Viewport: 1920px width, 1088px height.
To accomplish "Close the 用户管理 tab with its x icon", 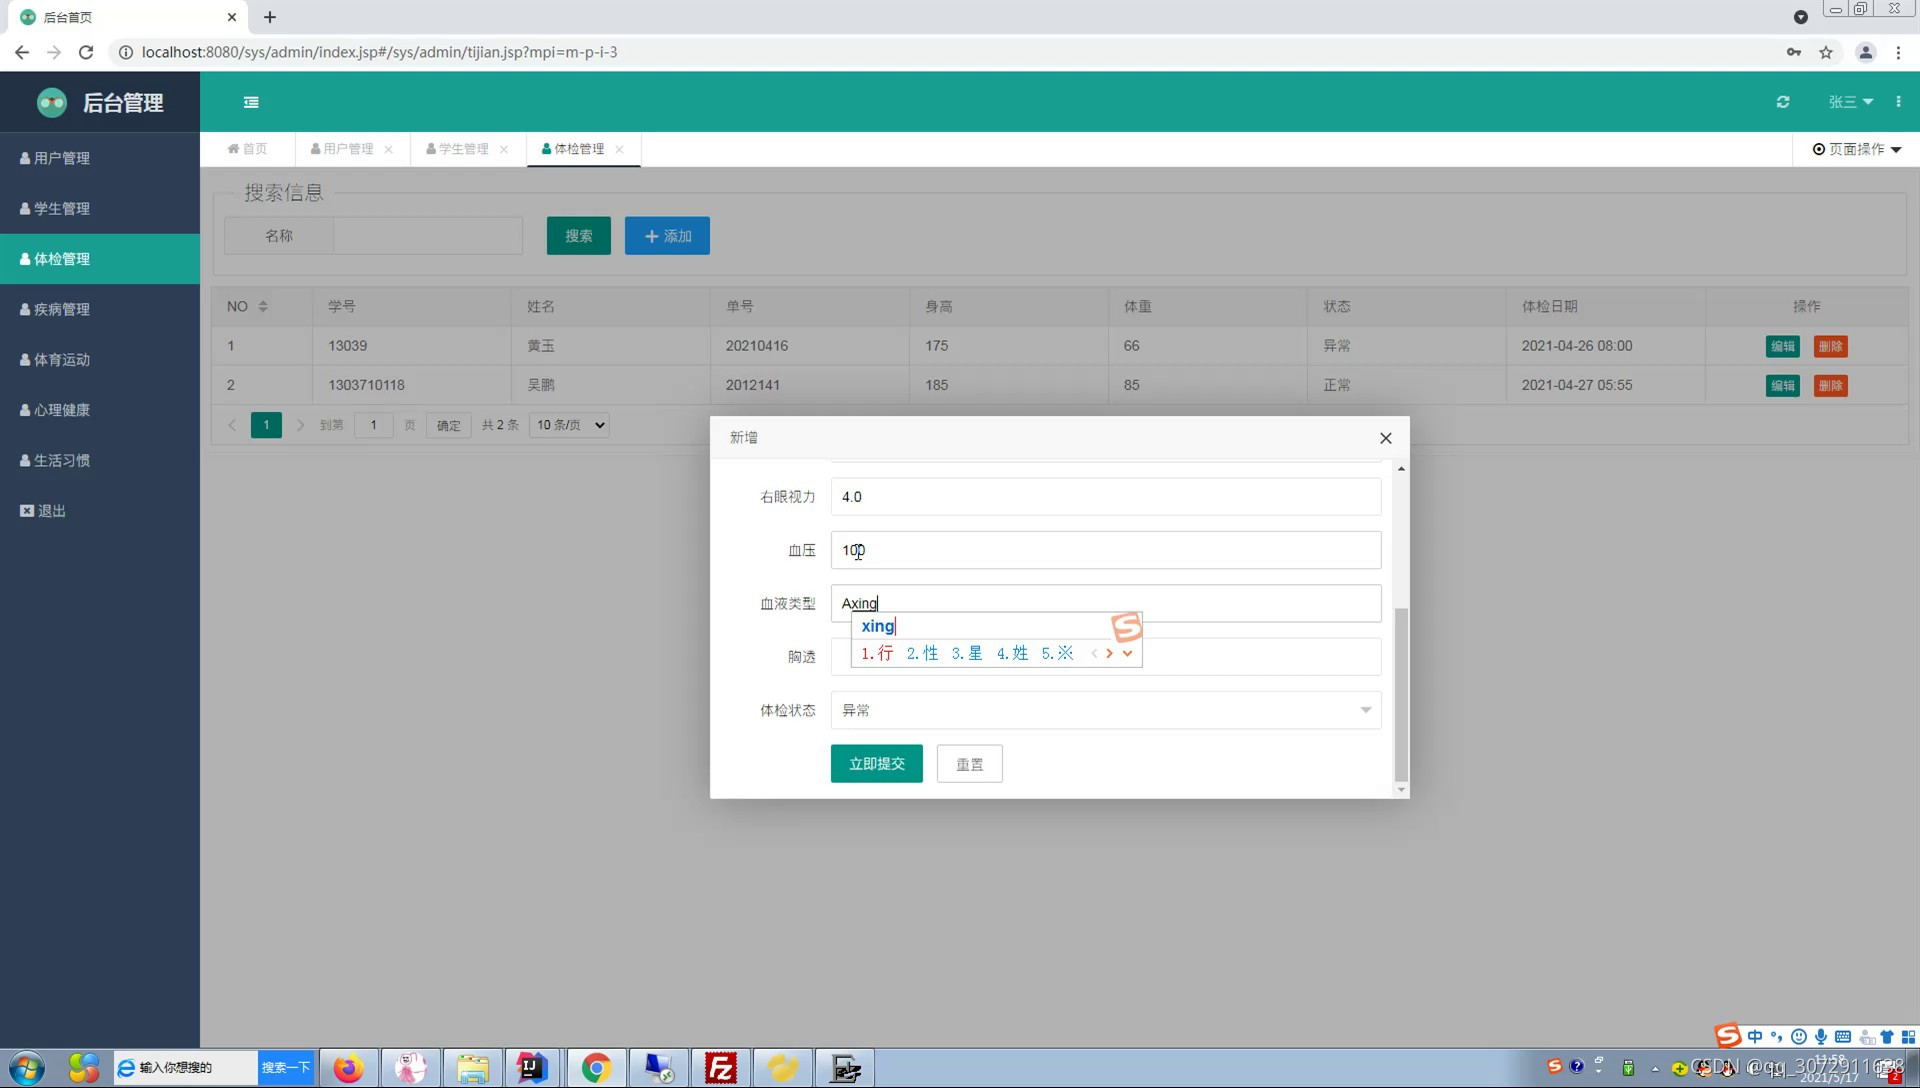I will pyautogui.click(x=389, y=149).
